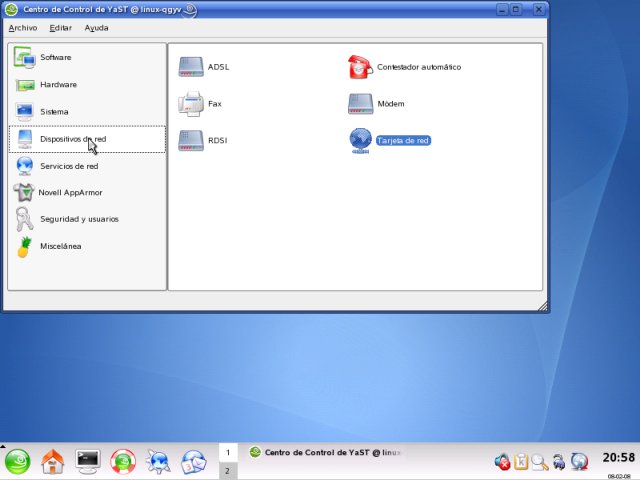Open the green openSUSE start menu
Screen dimensions: 640x480
pyautogui.click(x=18, y=462)
